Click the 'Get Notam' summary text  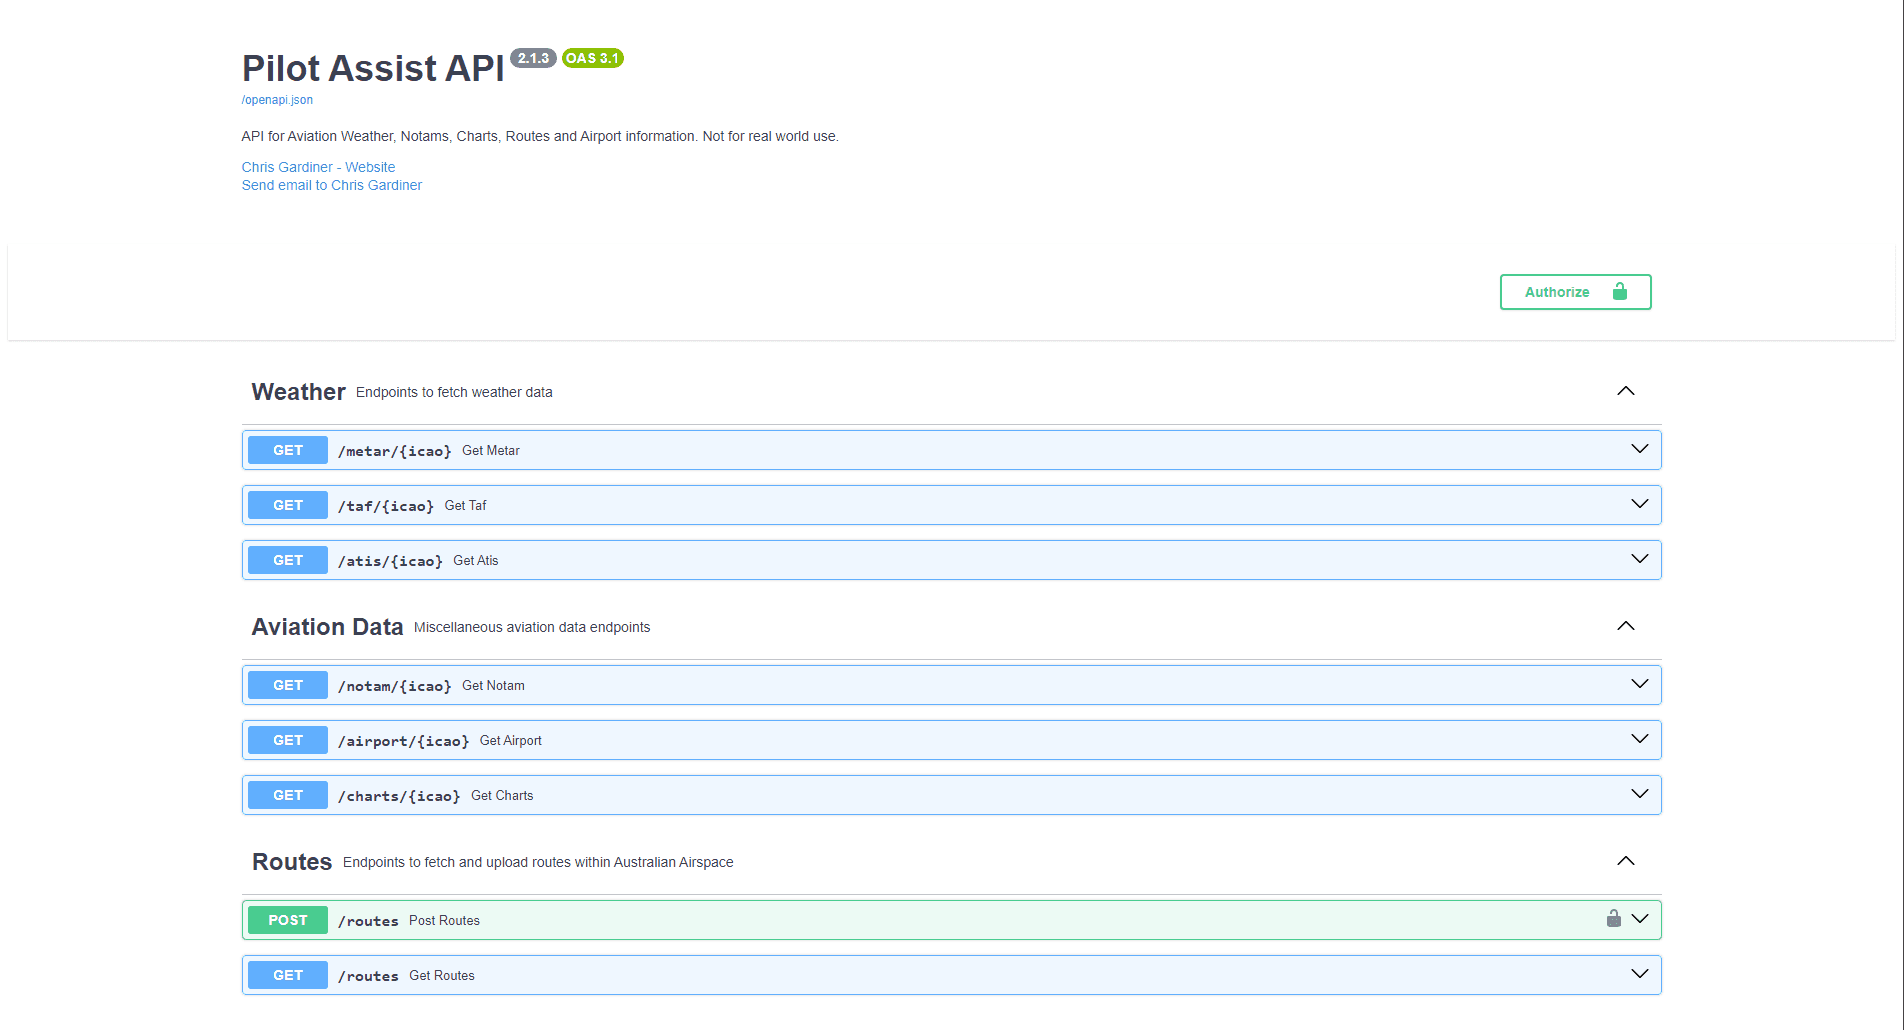(x=493, y=686)
